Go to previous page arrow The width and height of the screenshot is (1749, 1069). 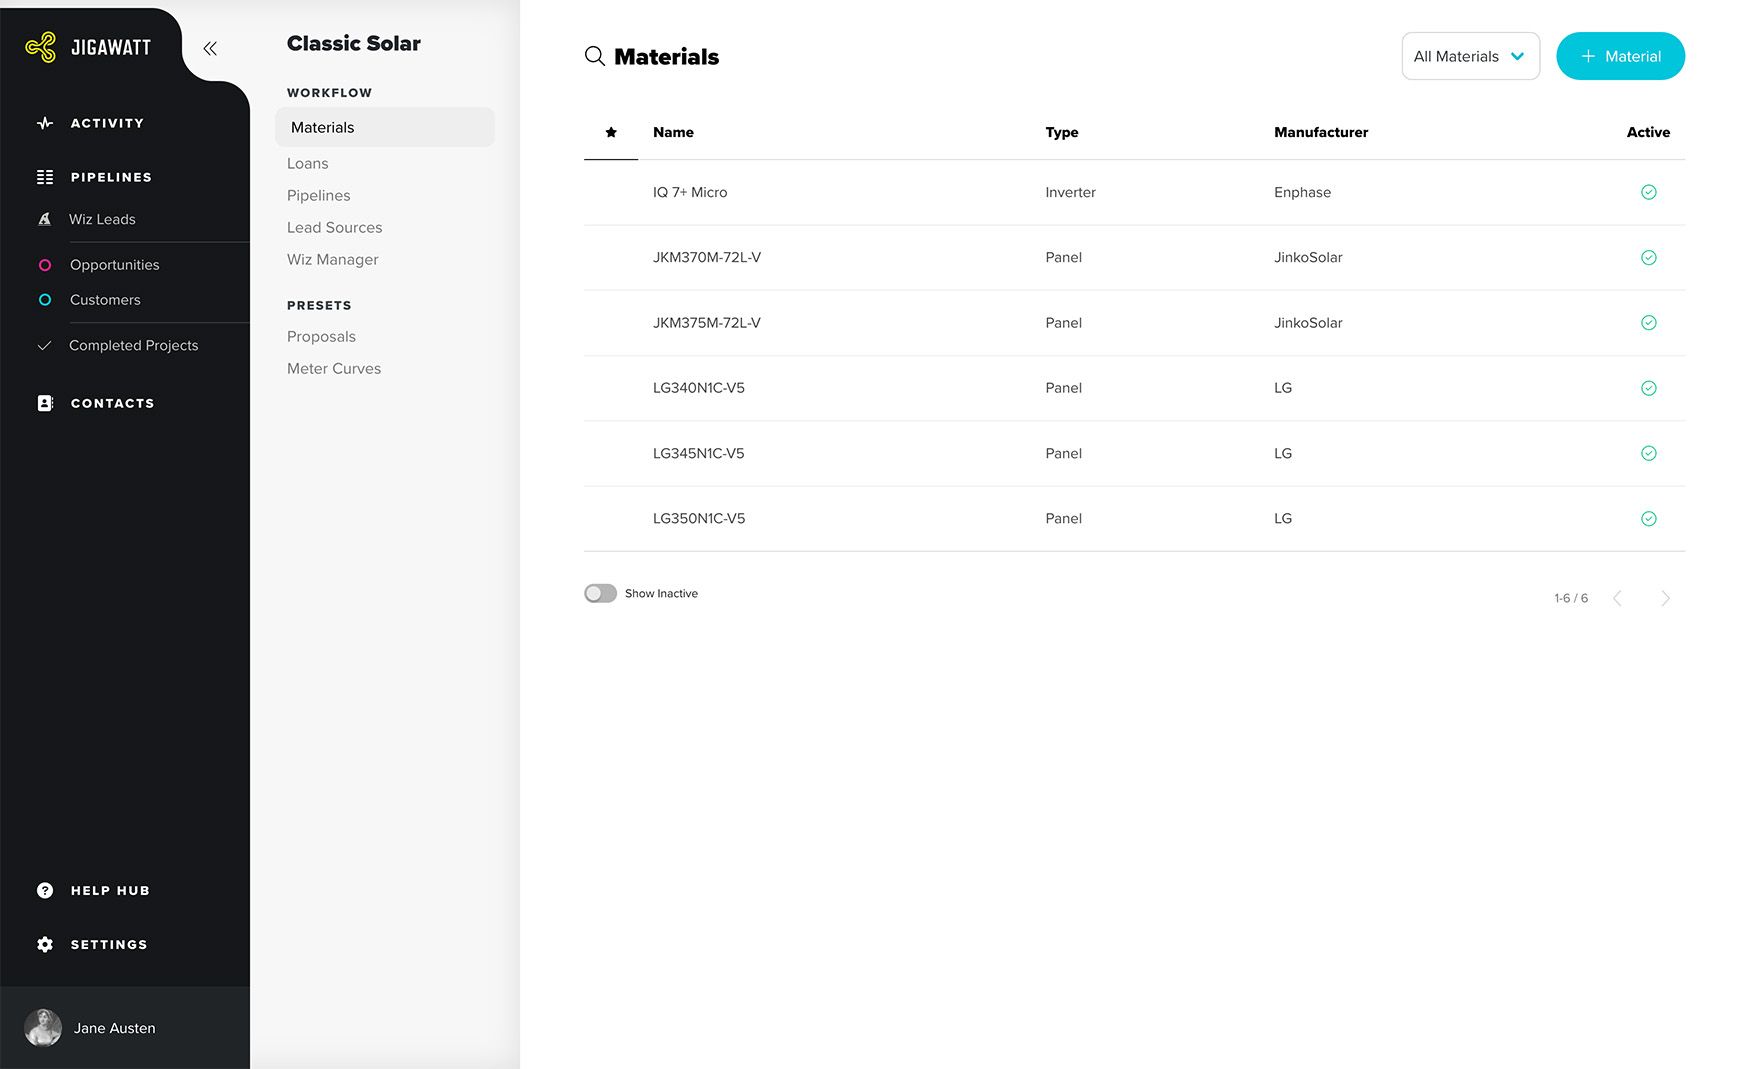click(1617, 598)
